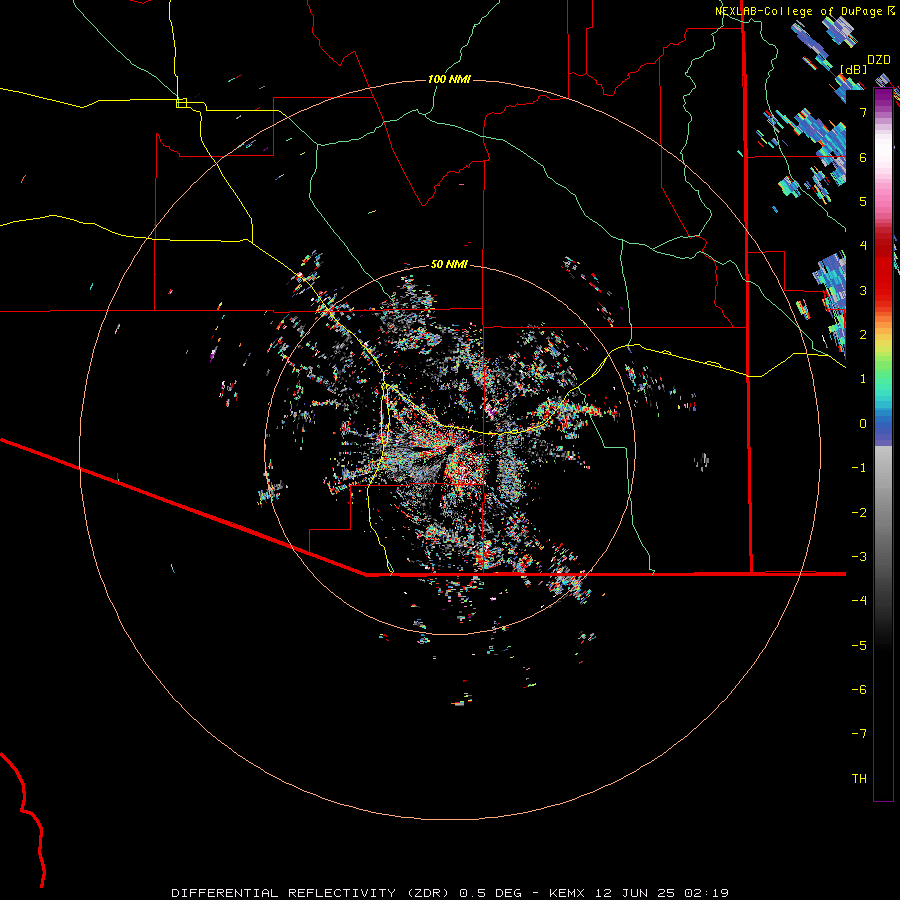900x900 pixels.
Task: Click the -7 value on color scale
Action: (x=859, y=734)
